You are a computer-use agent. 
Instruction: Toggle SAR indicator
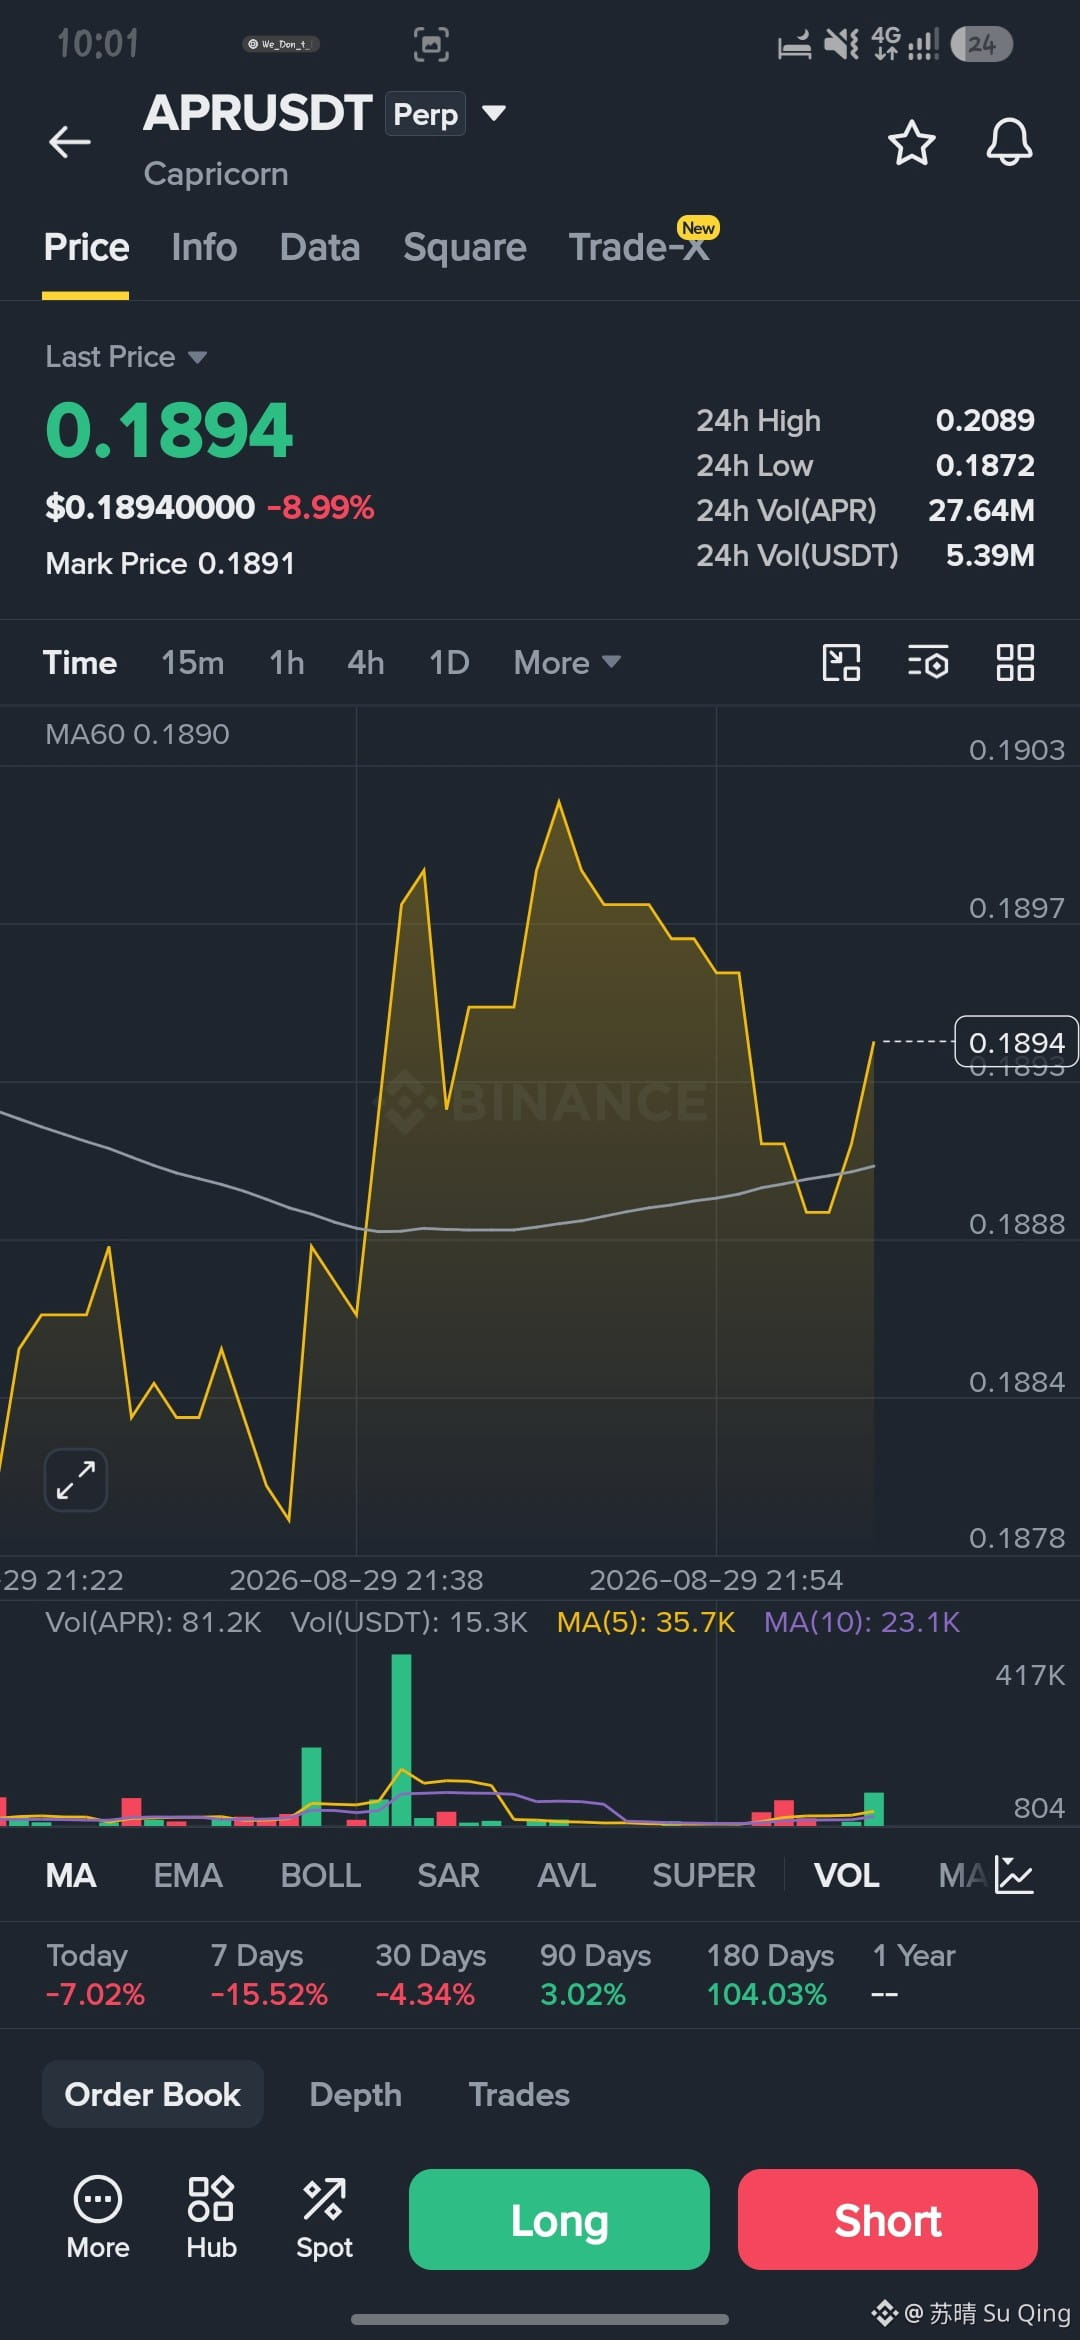click(449, 1875)
